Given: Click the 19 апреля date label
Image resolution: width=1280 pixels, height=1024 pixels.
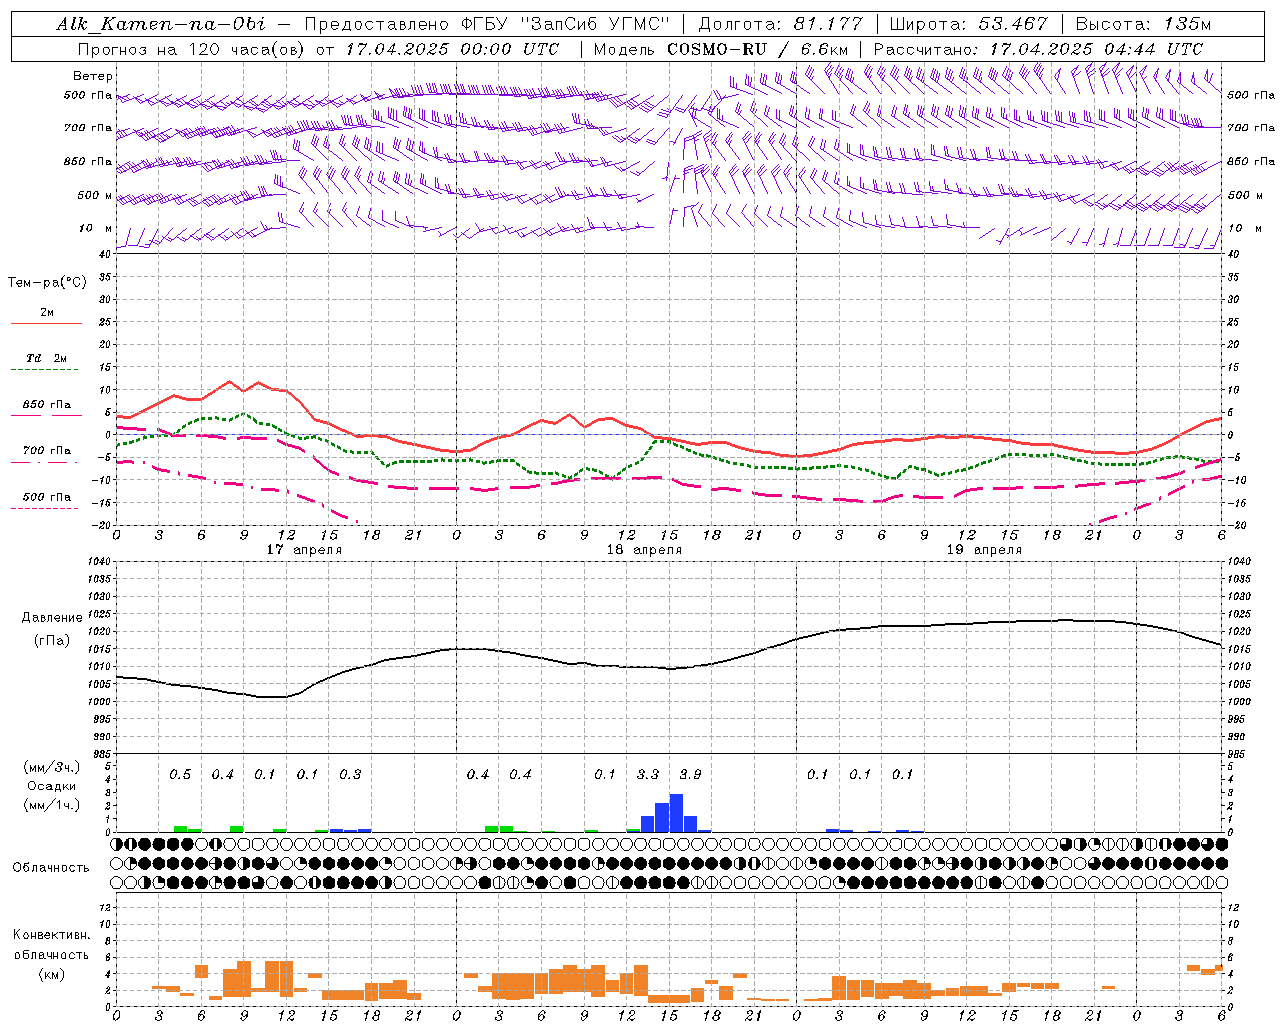Looking at the screenshot, I should (x=984, y=550).
